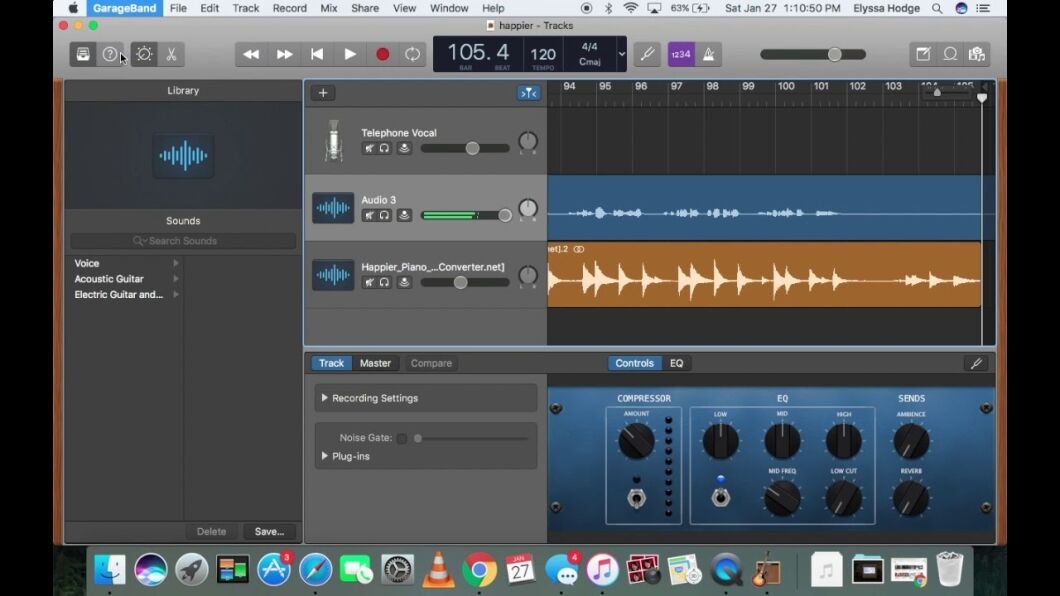The height and width of the screenshot is (596, 1060).
Task: Click the pencil icon in Smart Controls
Action: coord(976,363)
